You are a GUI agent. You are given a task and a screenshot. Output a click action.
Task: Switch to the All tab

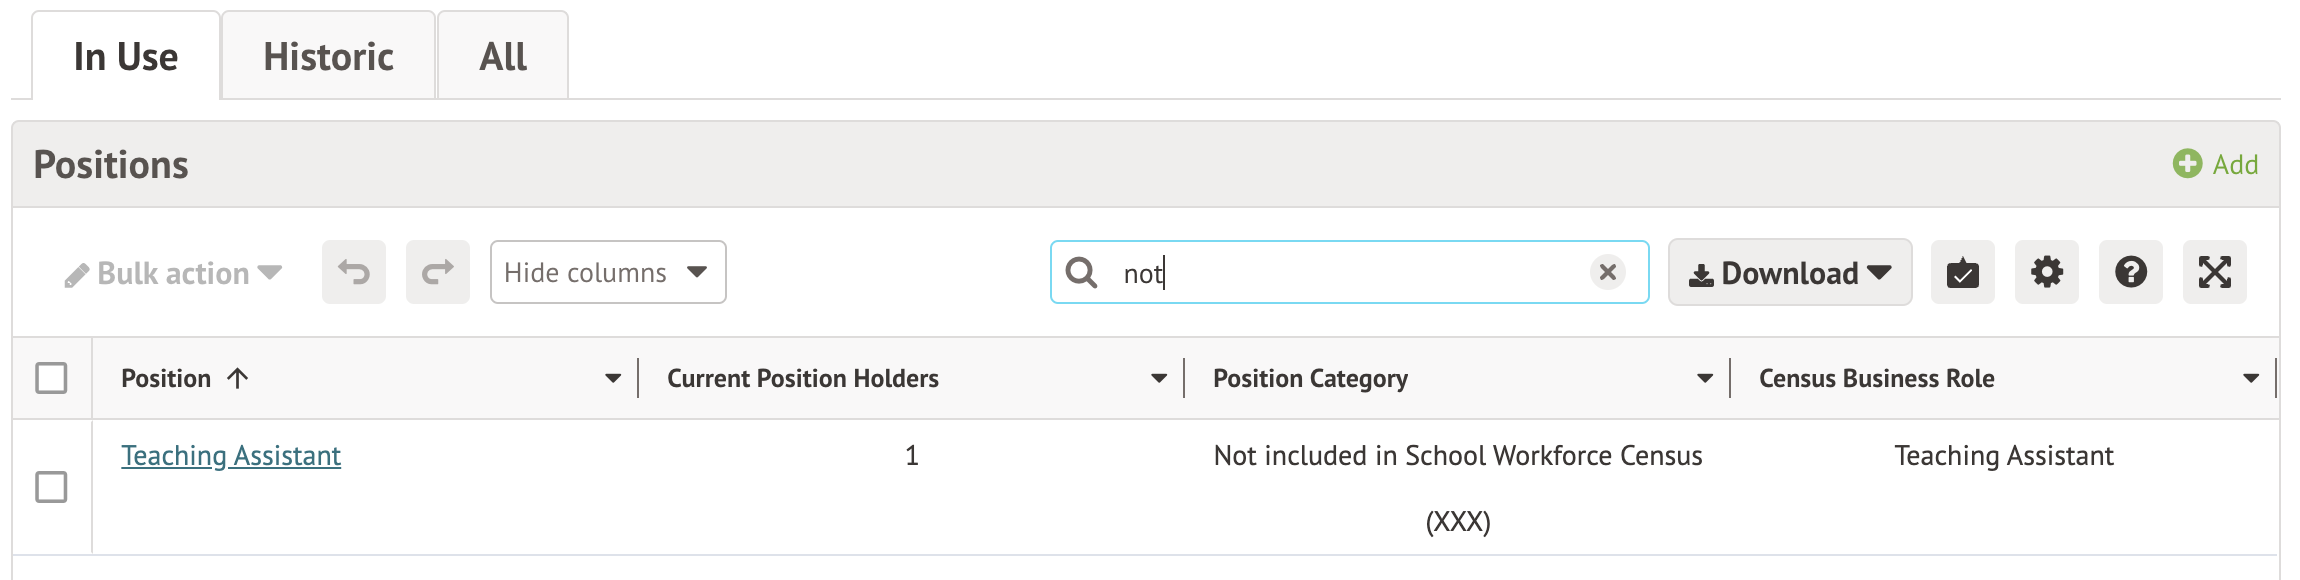point(503,57)
